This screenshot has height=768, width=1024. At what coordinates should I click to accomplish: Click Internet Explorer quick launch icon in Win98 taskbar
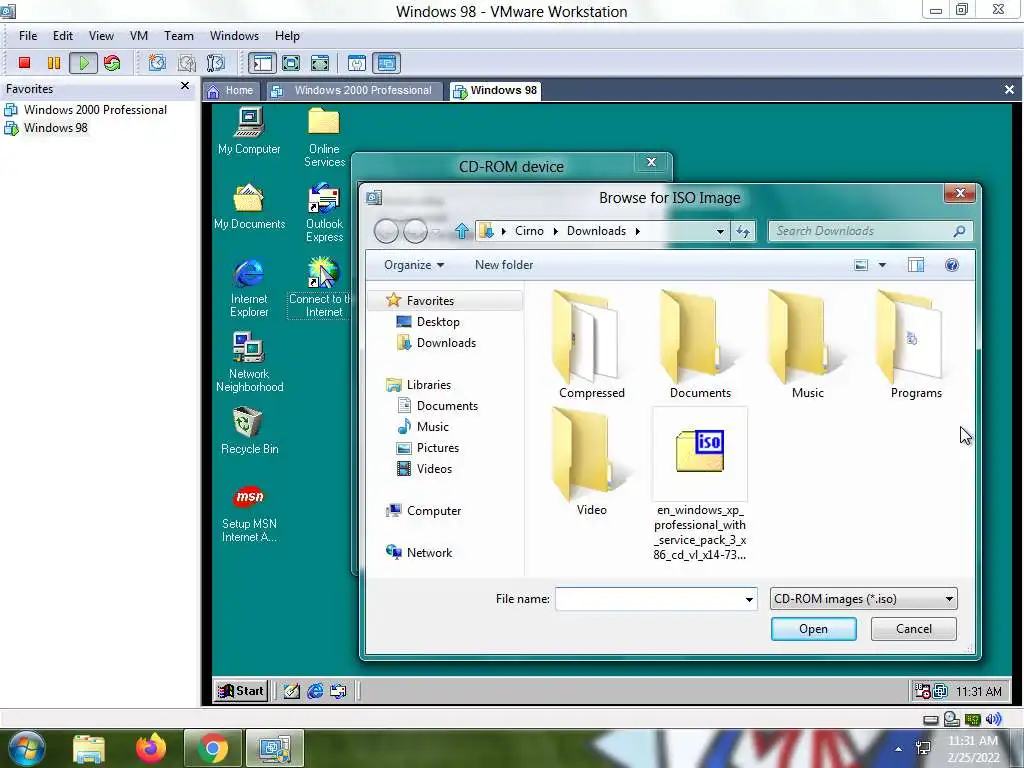pos(315,691)
